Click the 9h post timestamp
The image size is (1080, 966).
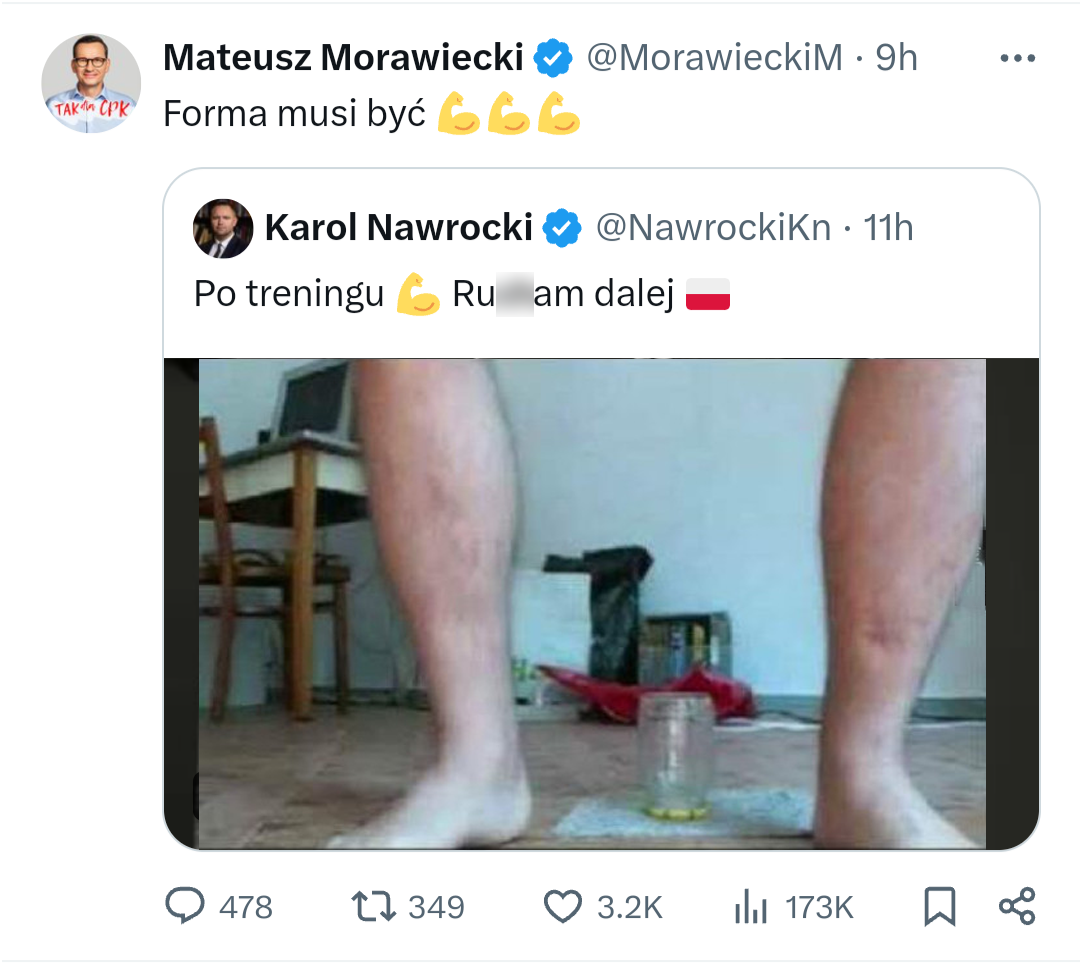(896, 58)
